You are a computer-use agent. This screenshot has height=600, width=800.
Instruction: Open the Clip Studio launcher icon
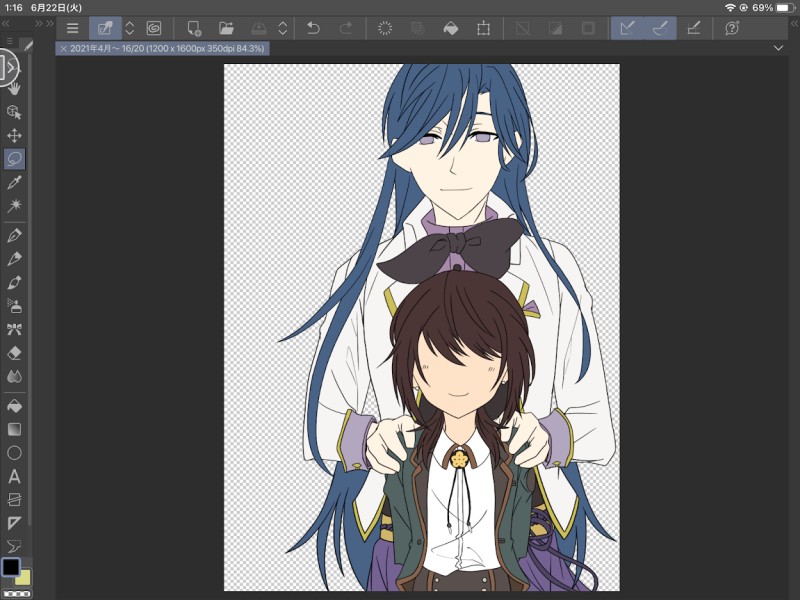(105, 28)
